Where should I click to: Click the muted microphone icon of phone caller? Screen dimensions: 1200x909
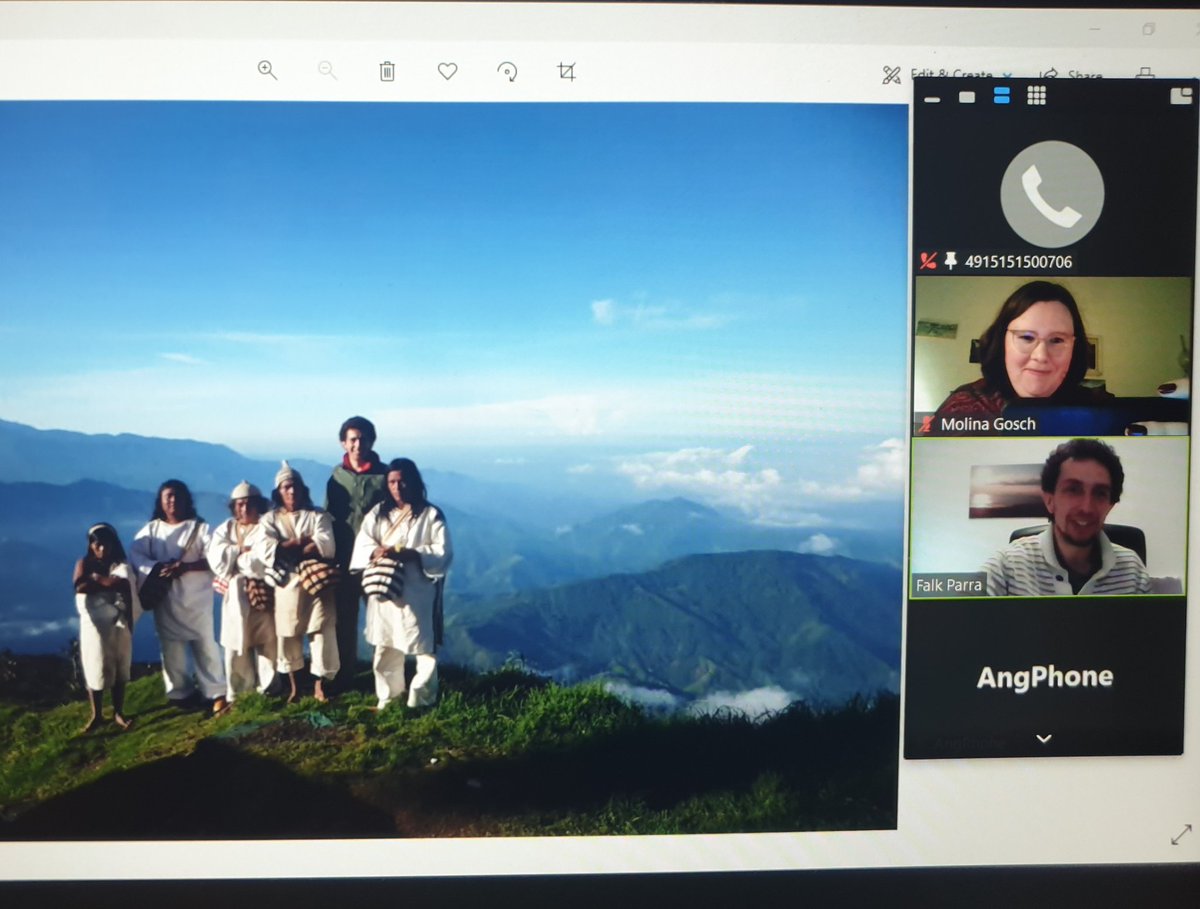pos(928,261)
